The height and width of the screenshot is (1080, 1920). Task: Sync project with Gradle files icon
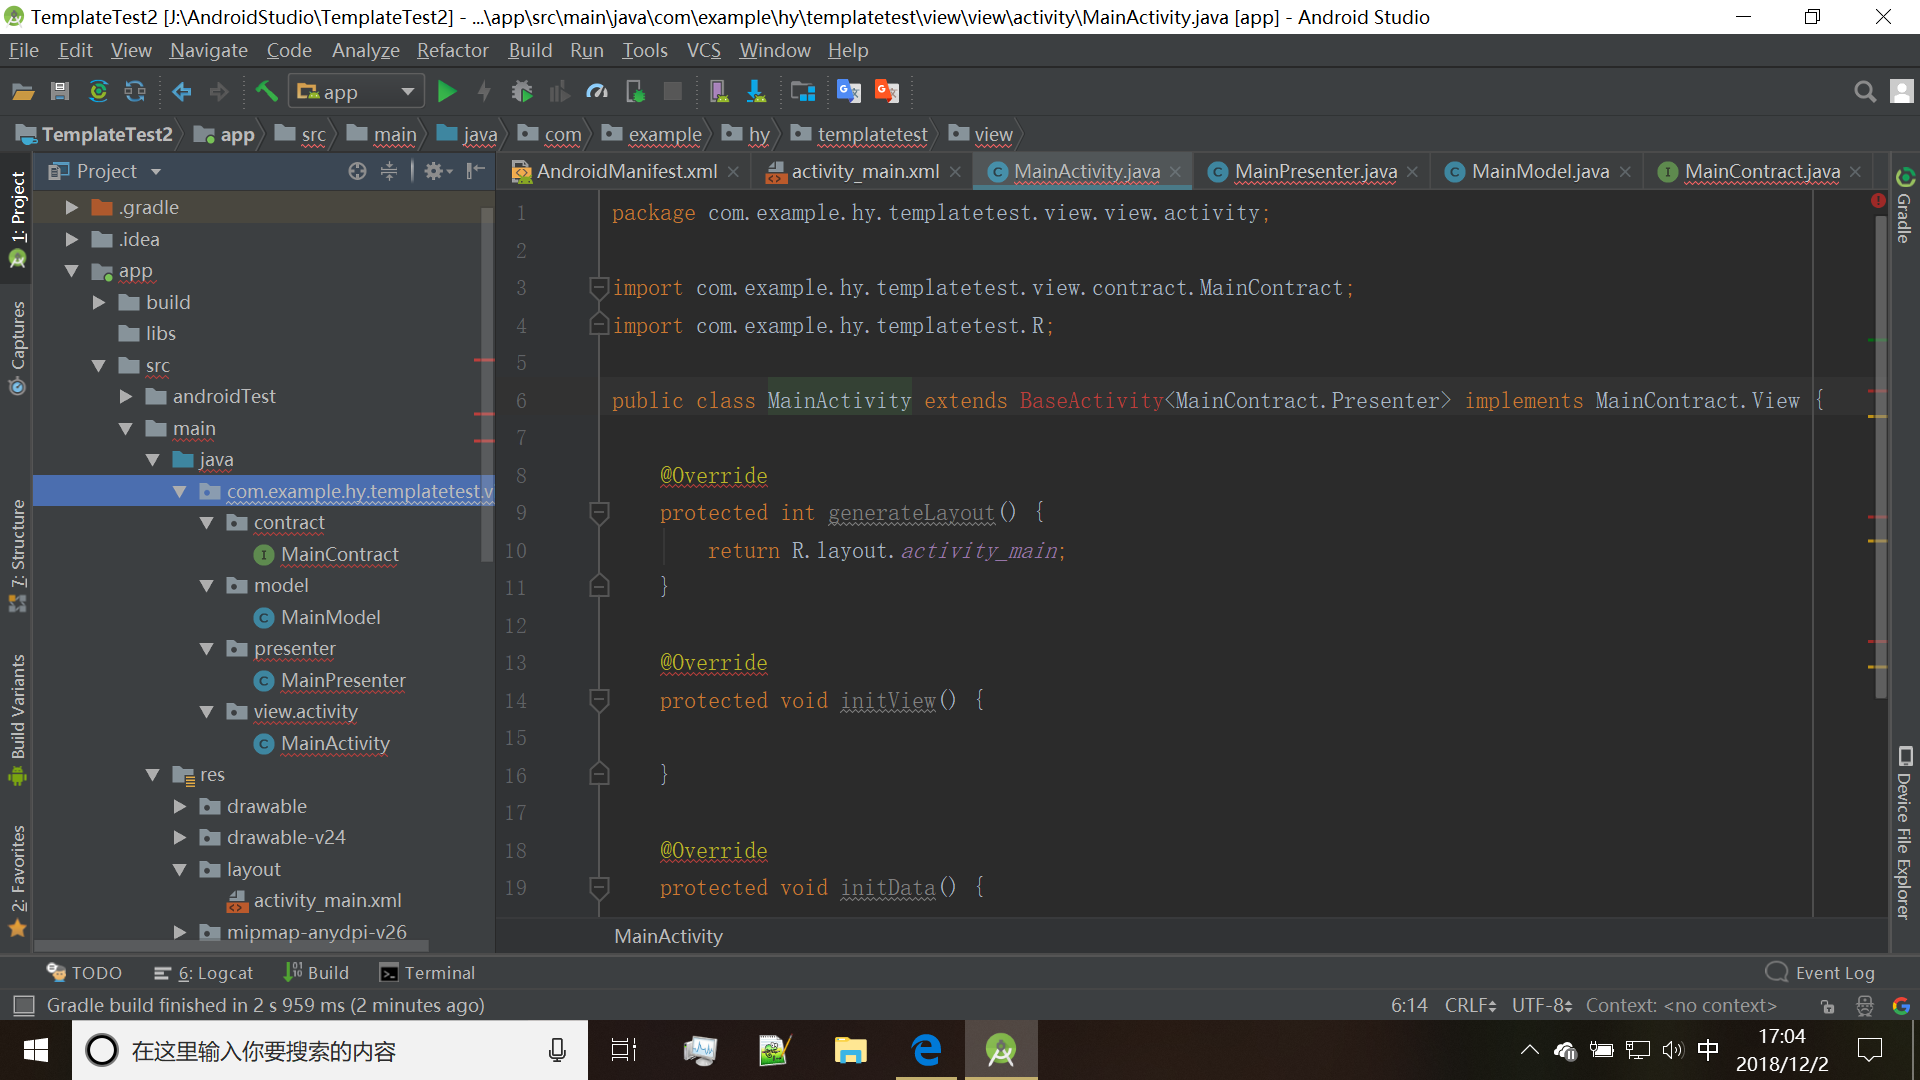[98, 92]
